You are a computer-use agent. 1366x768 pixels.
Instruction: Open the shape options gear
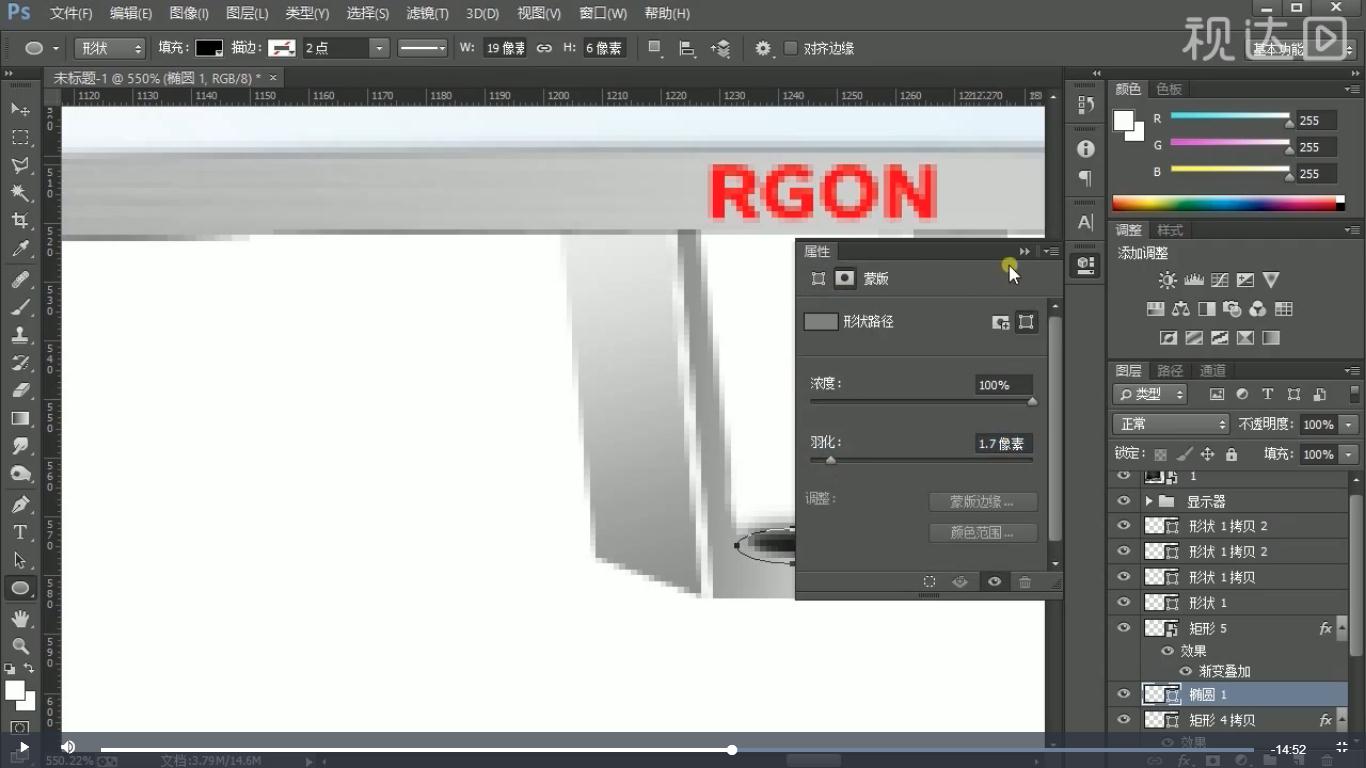point(763,48)
